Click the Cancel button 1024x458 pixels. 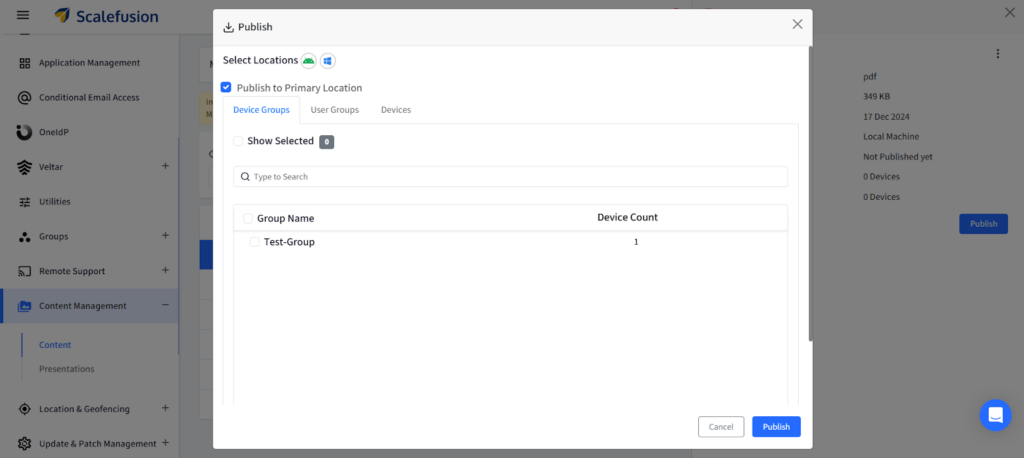pos(721,427)
